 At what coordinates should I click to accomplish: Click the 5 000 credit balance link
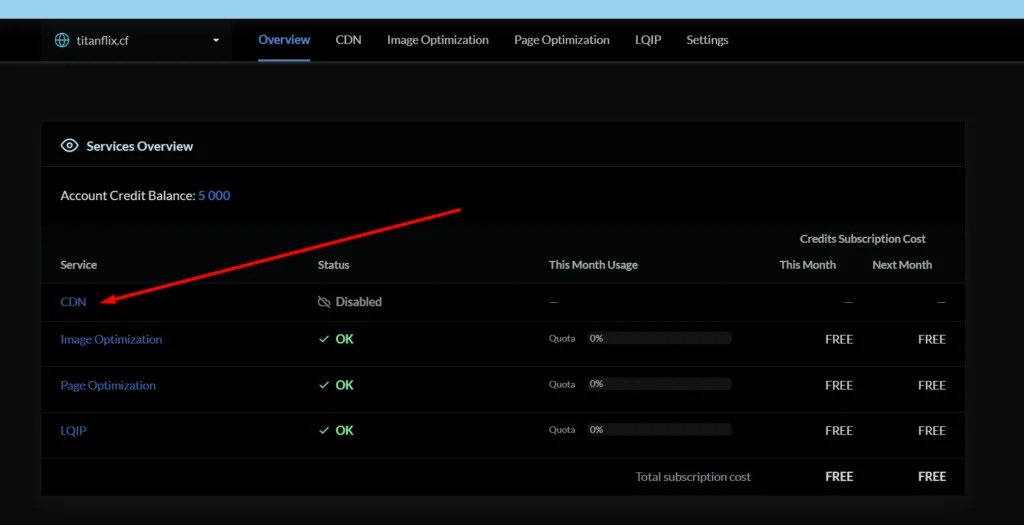tap(214, 196)
